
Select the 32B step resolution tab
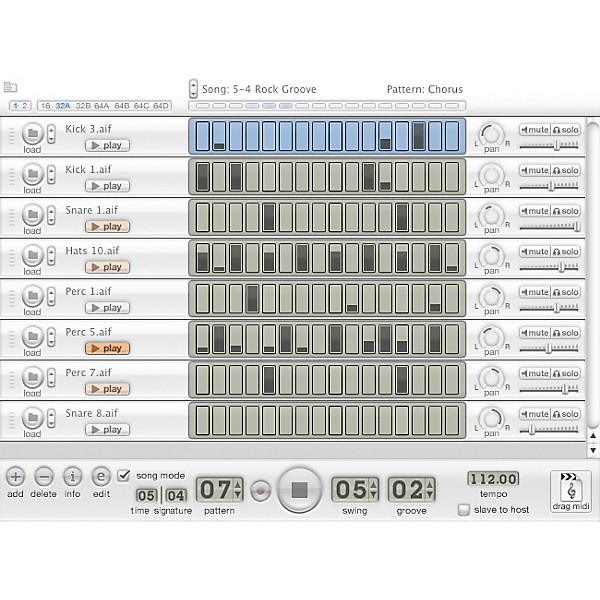click(x=83, y=106)
